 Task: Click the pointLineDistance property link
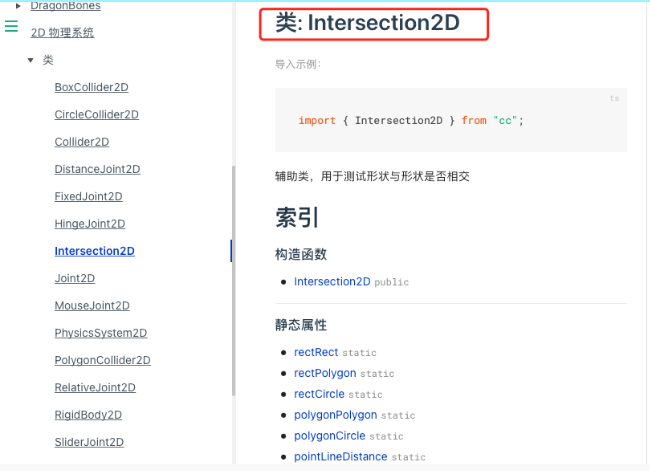pyautogui.click(x=340, y=457)
